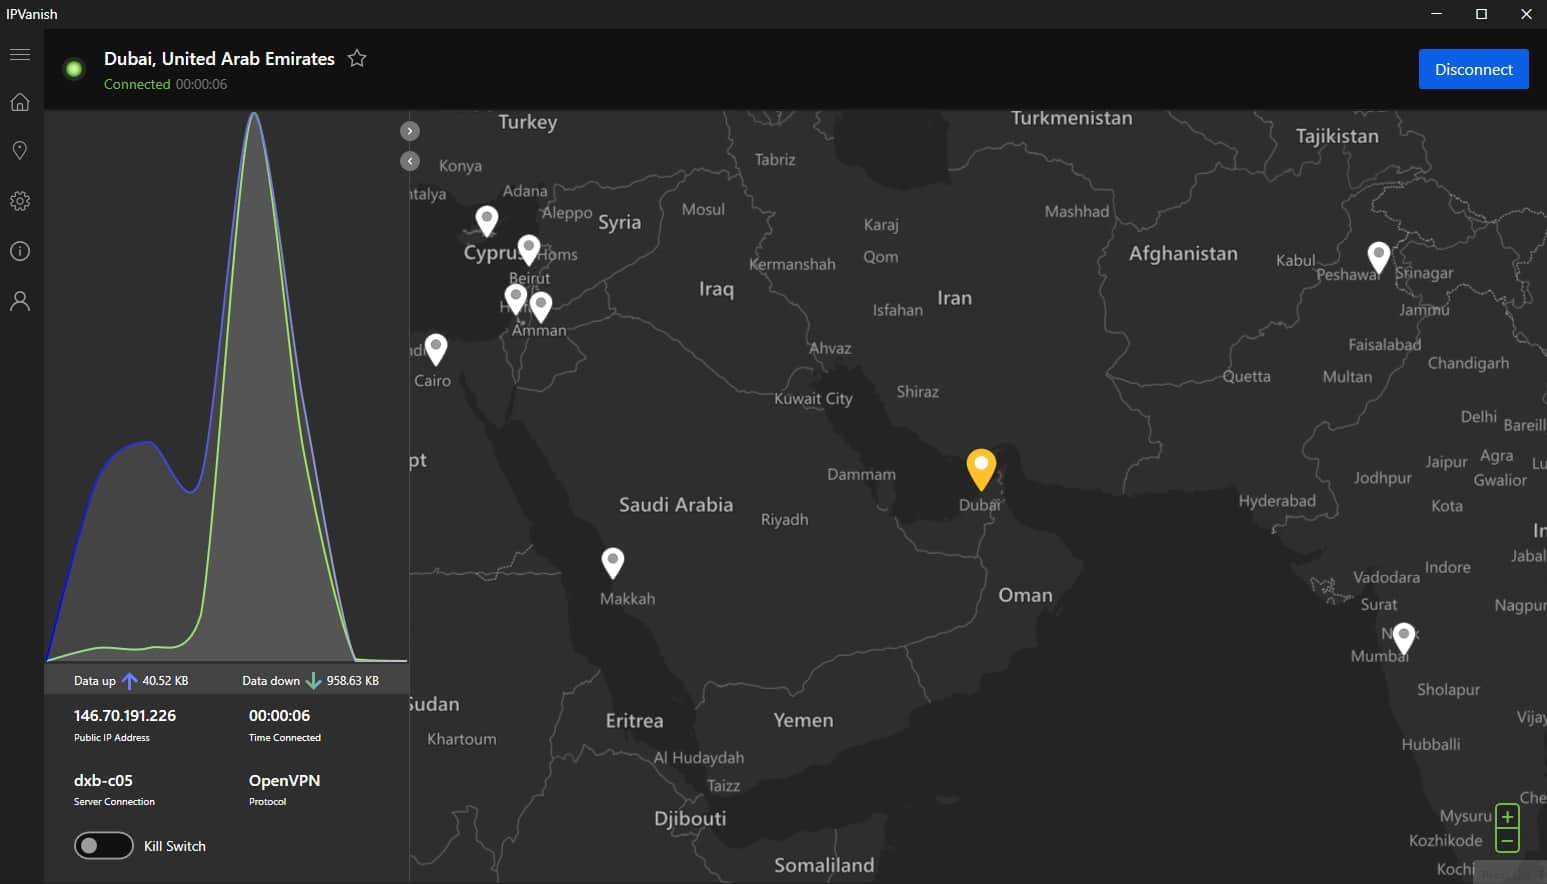This screenshot has width=1547, height=884.
Task: Toggle the Kill Switch
Action: tap(104, 846)
